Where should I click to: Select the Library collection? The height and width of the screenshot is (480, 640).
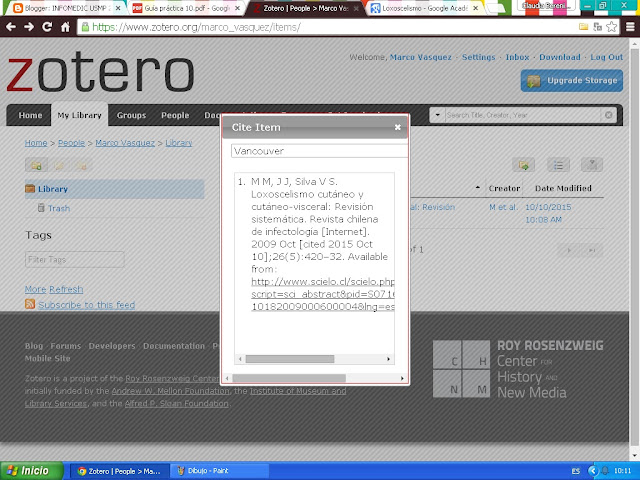click(114, 189)
